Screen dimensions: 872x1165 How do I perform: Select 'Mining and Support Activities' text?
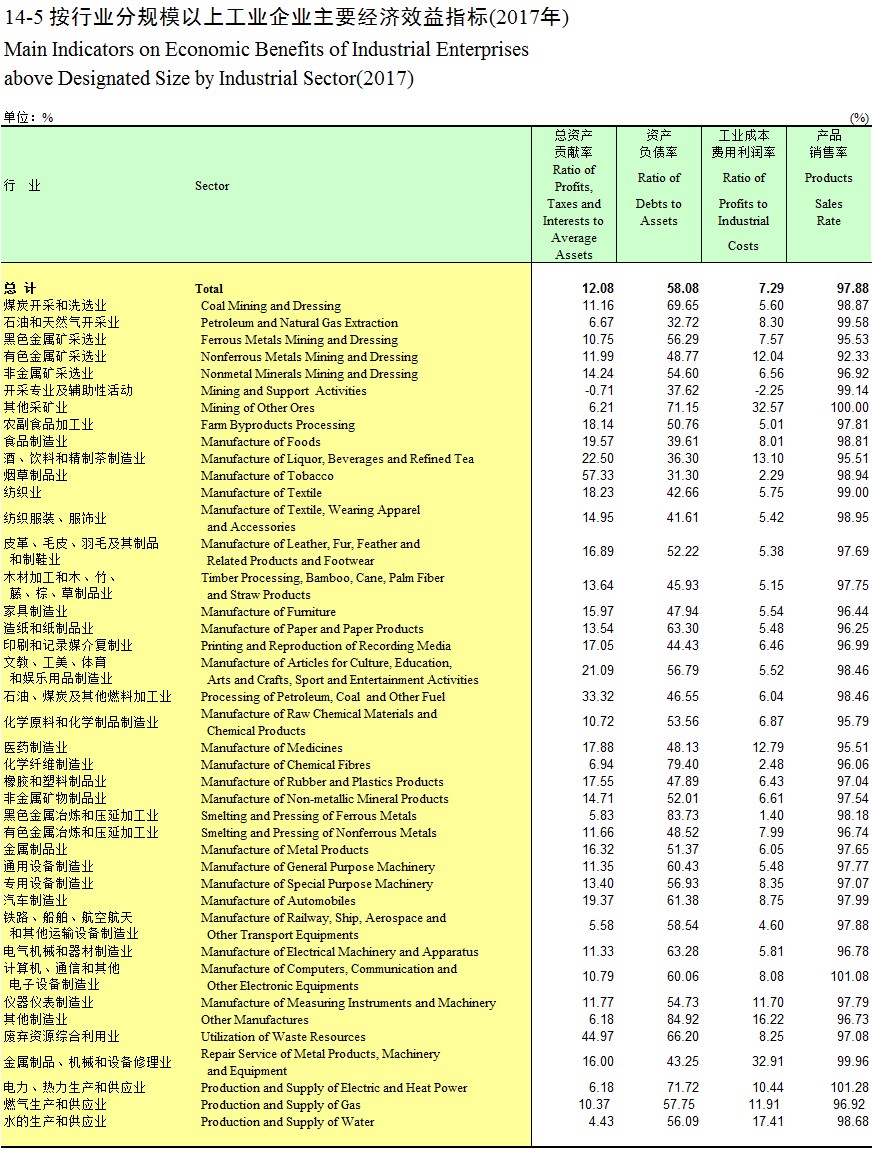point(283,391)
